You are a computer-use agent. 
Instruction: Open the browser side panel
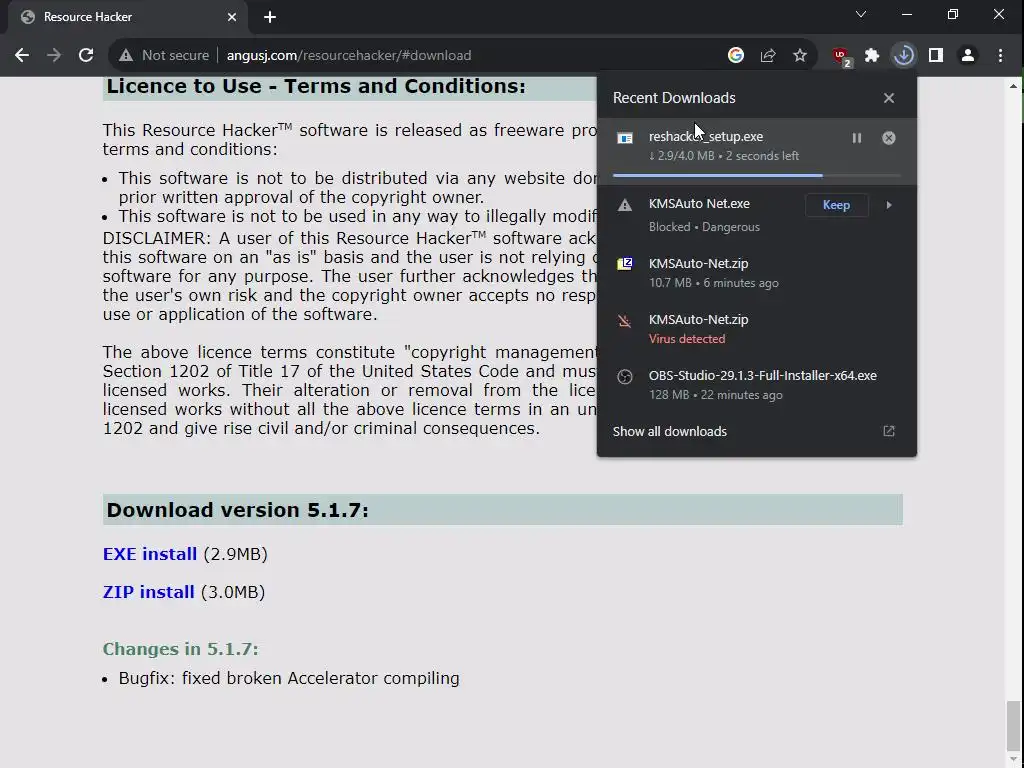pos(936,56)
